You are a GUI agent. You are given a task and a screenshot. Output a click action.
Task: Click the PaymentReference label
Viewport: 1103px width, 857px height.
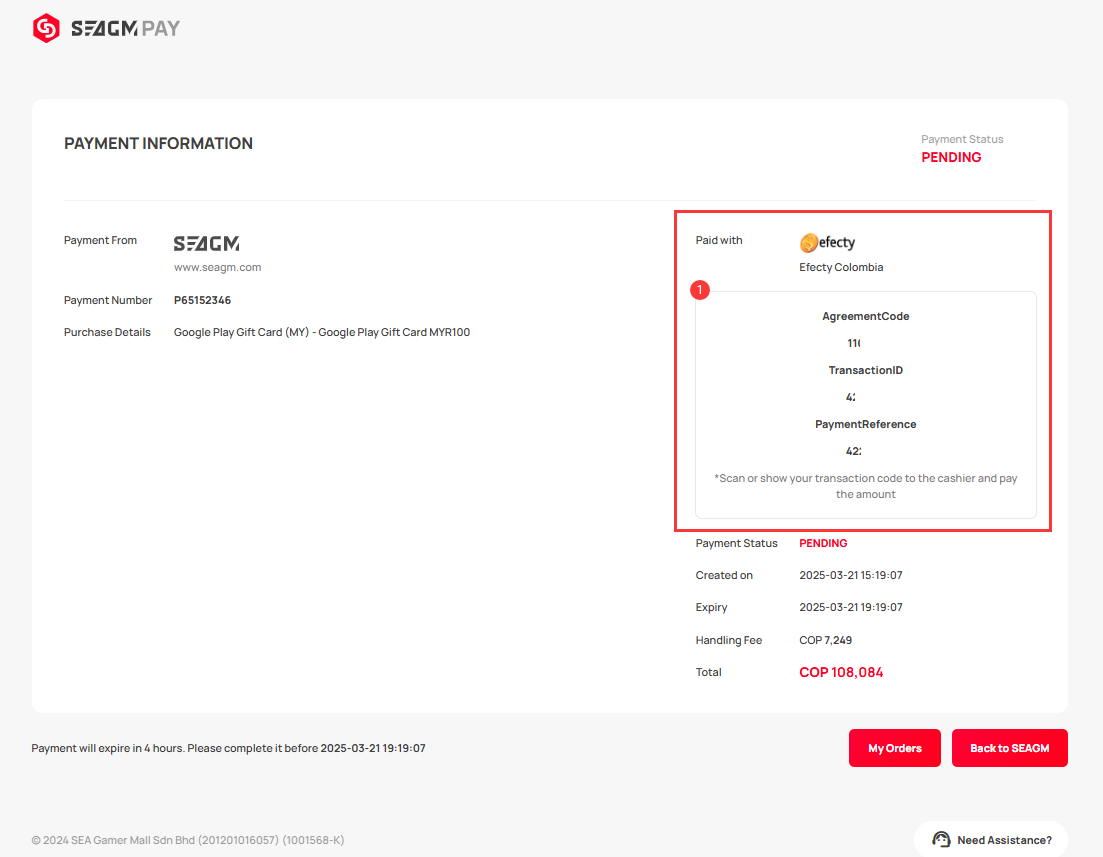click(x=865, y=424)
